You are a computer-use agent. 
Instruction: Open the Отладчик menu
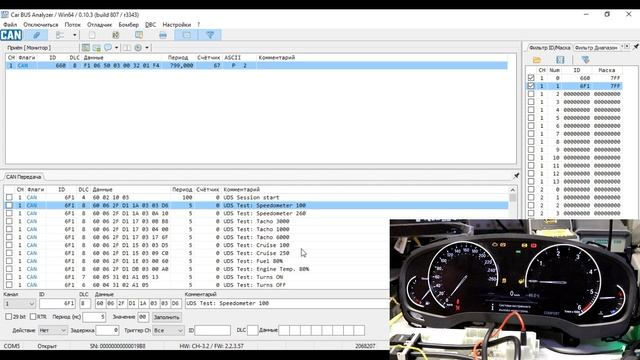pyautogui.click(x=100, y=24)
